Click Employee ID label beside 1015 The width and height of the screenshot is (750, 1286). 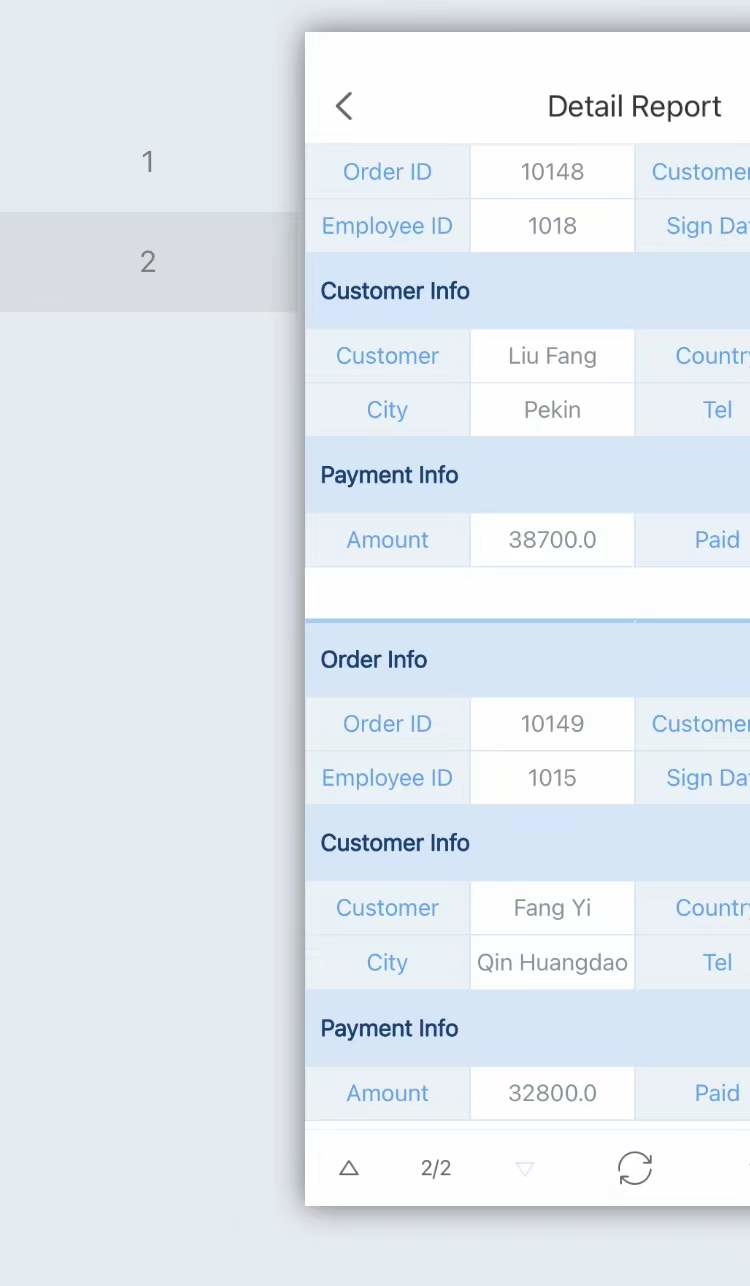pyautogui.click(x=387, y=778)
